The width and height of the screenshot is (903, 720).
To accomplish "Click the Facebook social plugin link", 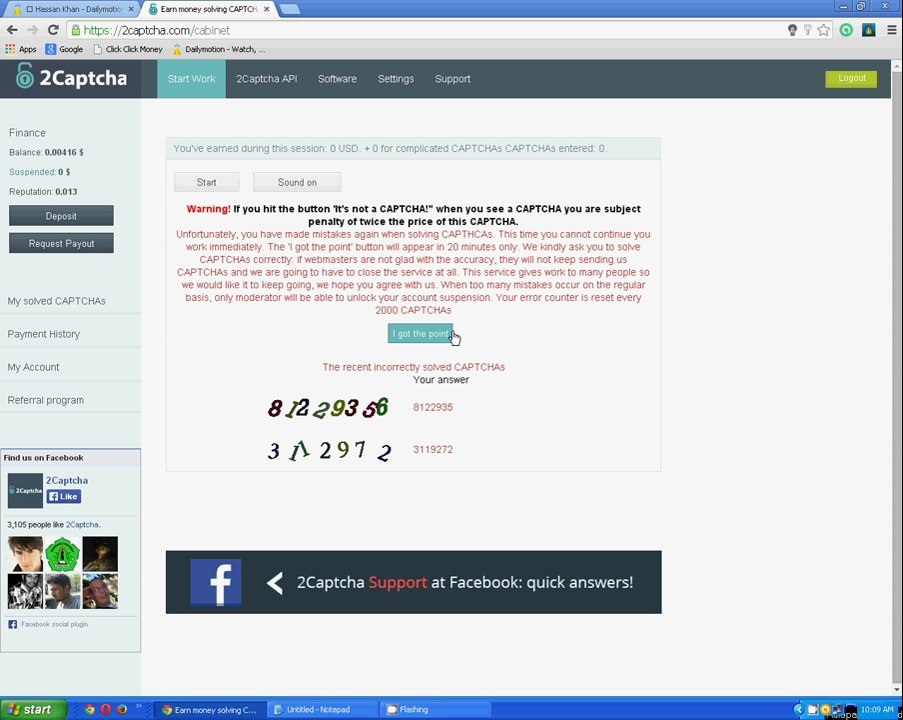I will pyautogui.click(x=54, y=624).
